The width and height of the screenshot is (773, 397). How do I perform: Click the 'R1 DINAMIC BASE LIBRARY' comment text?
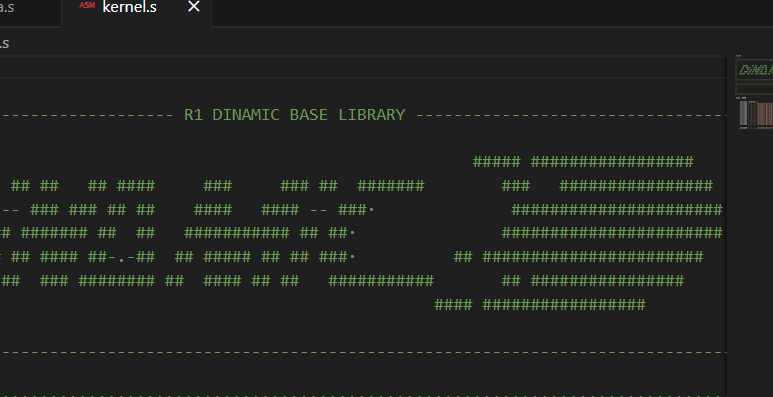294,115
